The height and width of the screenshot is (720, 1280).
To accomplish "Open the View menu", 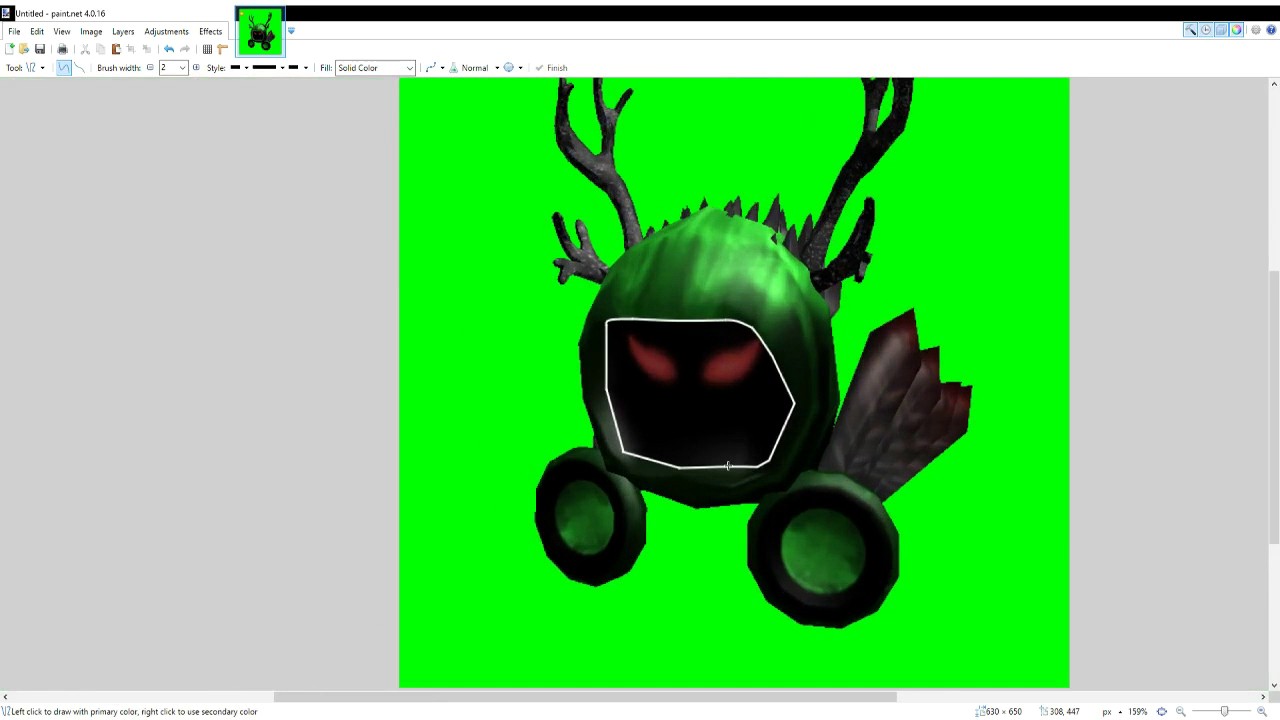I will point(62,31).
